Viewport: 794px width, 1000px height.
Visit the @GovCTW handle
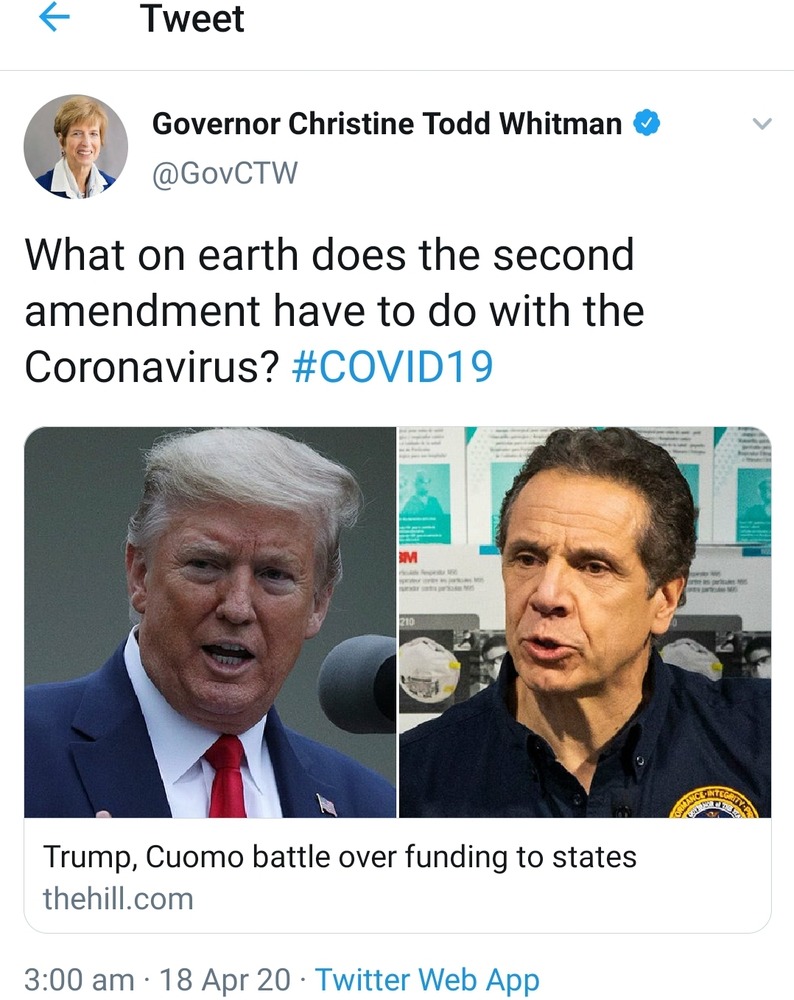[x=224, y=173]
